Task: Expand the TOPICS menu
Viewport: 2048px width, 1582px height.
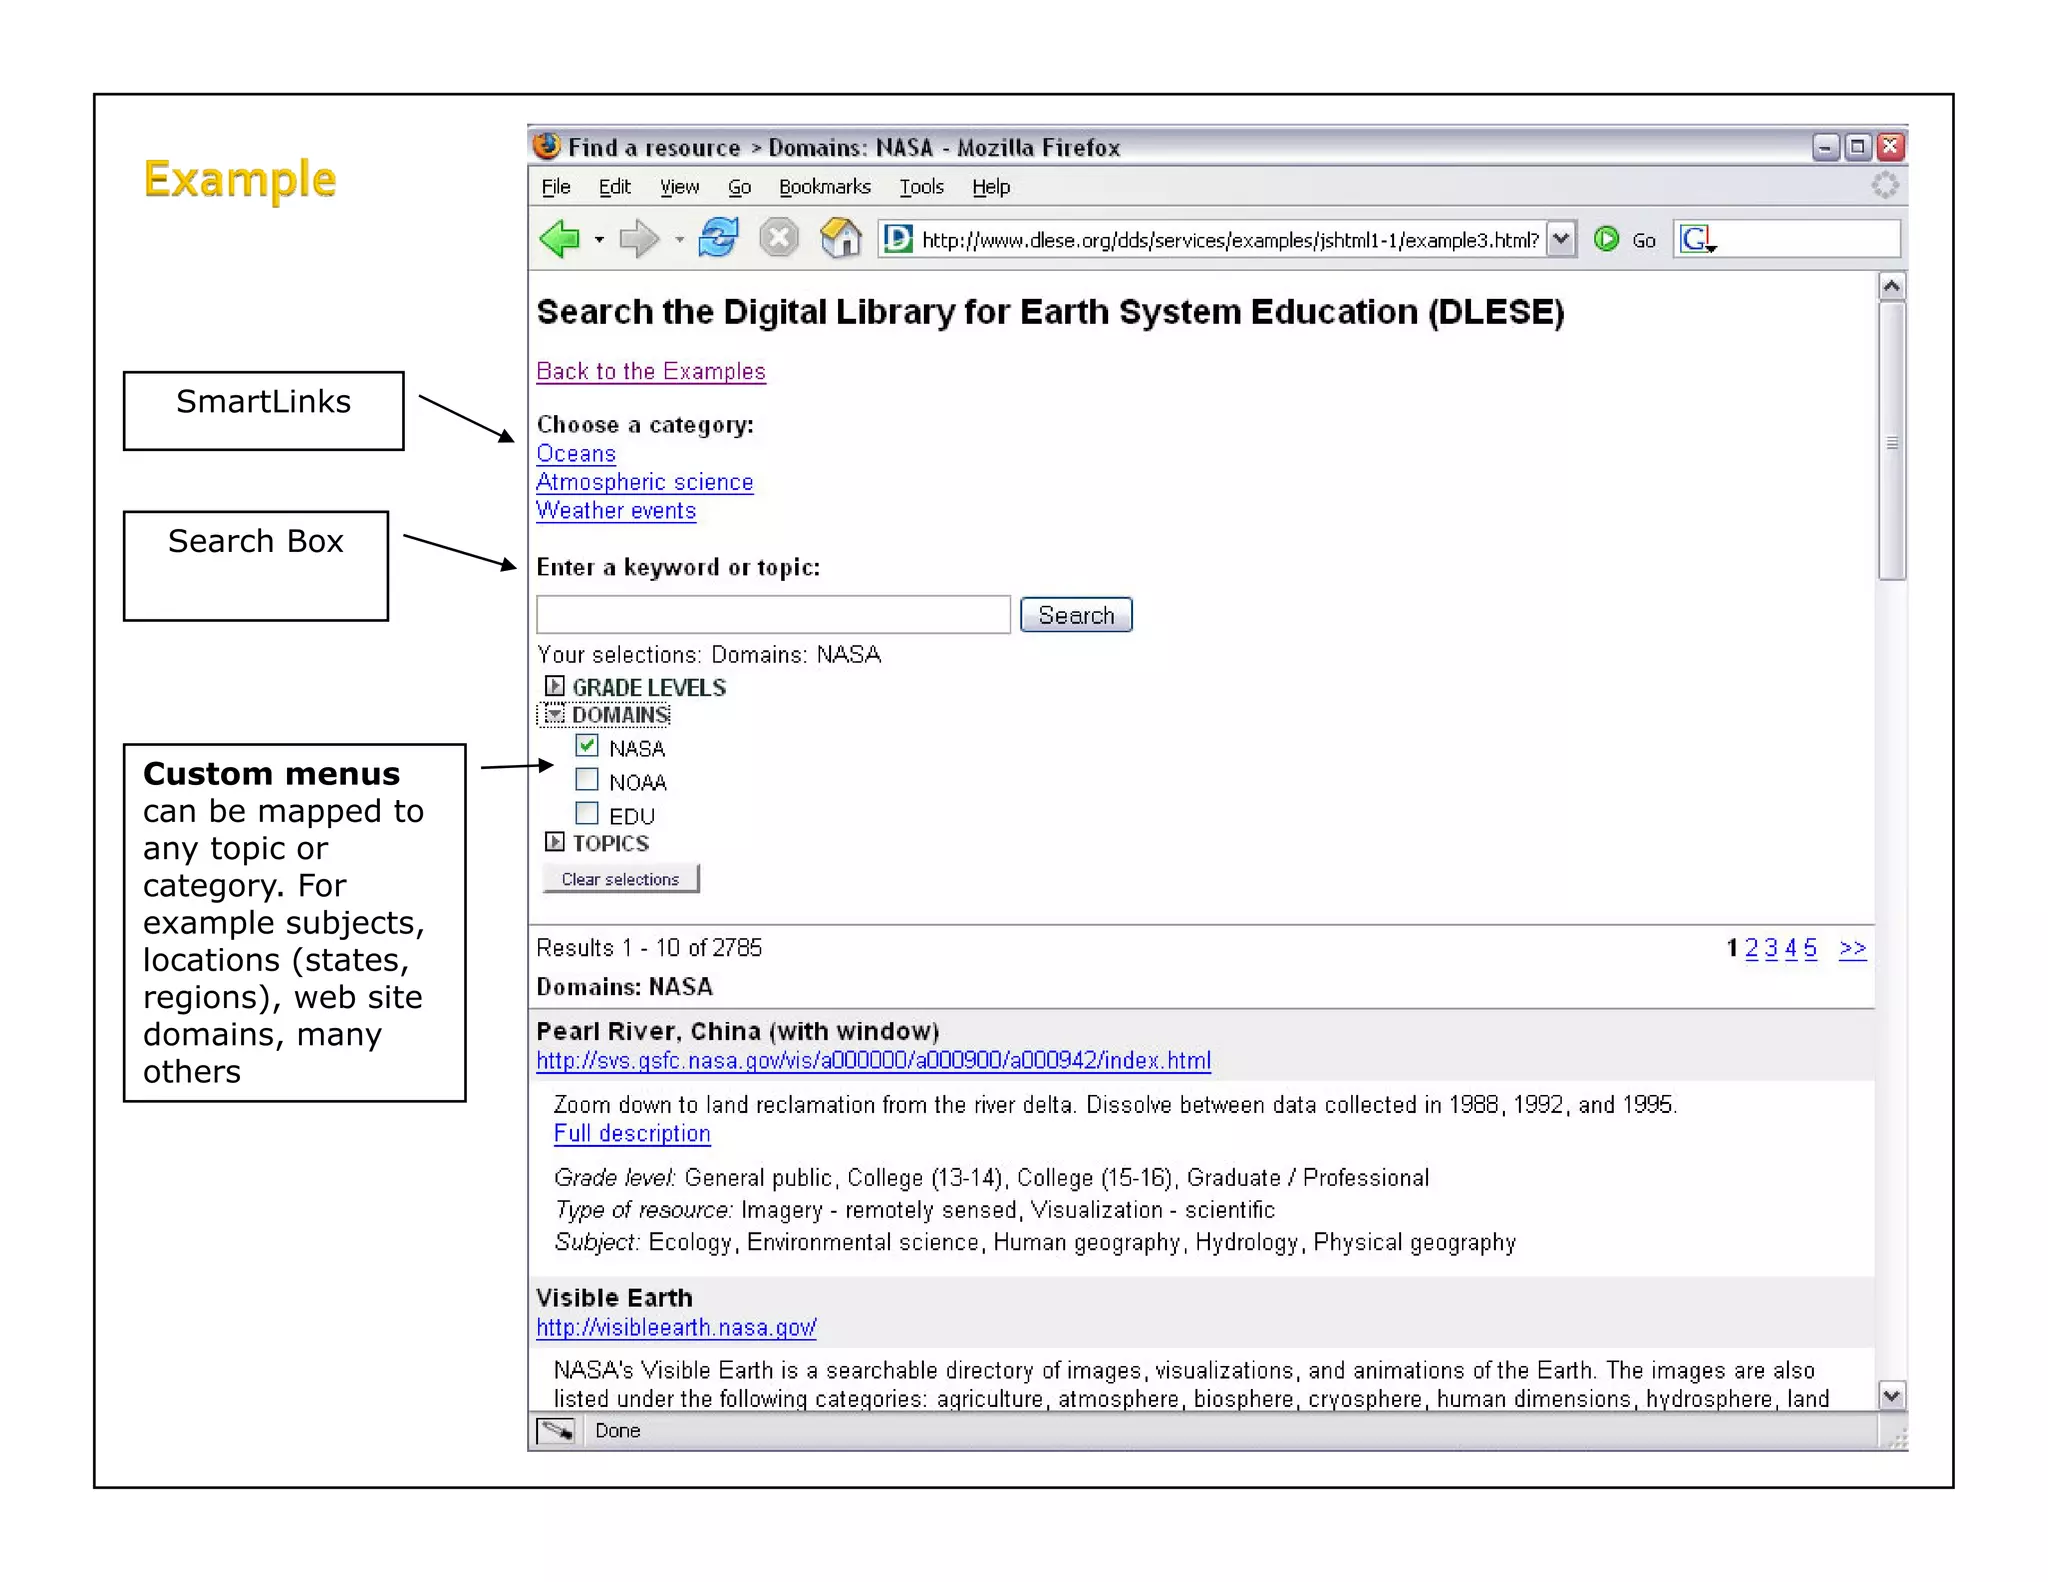Action: coord(554,842)
